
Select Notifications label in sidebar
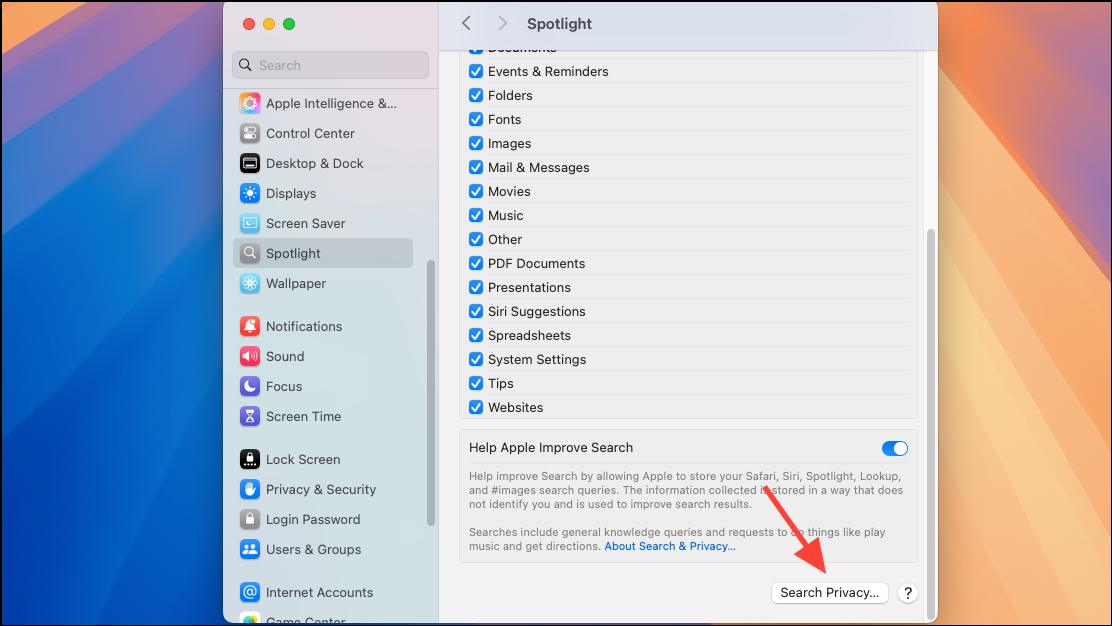(304, 326)
